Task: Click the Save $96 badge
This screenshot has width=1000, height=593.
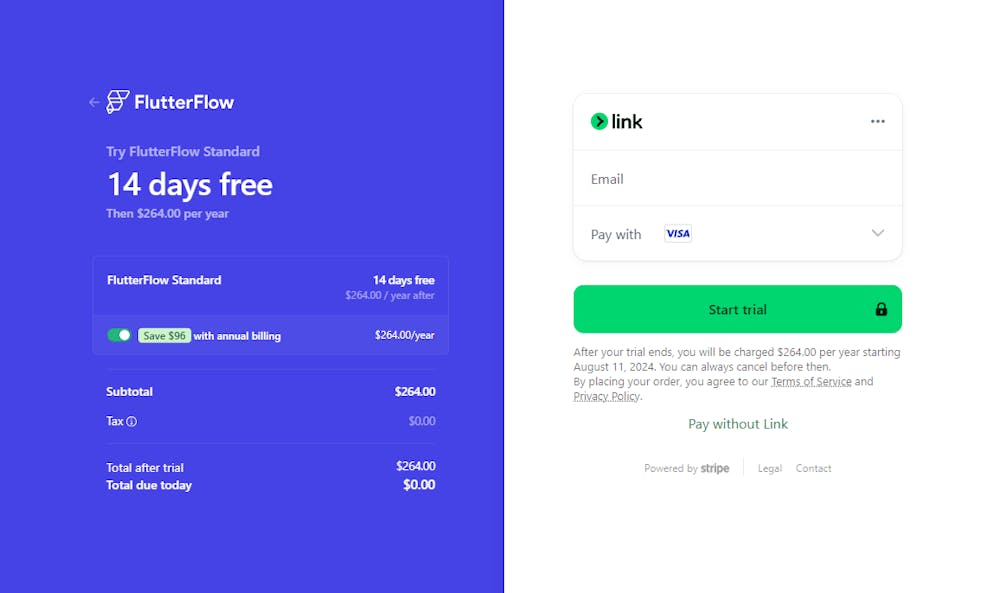Action: [x=164, y=336]
